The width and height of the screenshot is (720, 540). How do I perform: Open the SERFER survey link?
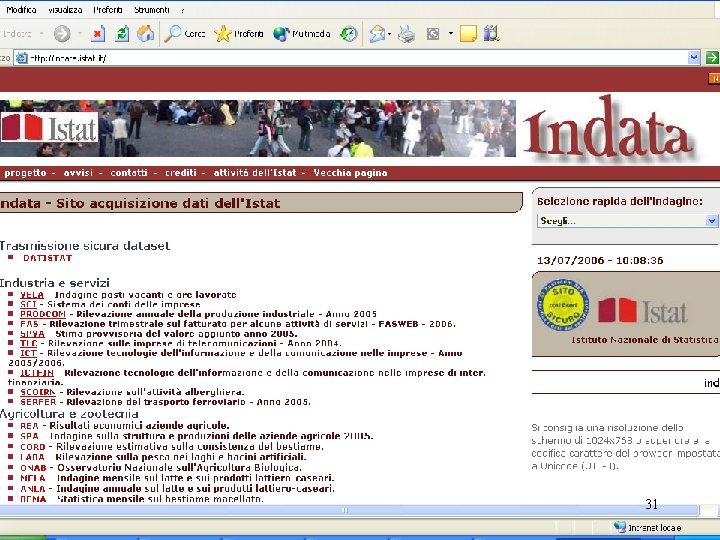[38, 402]
